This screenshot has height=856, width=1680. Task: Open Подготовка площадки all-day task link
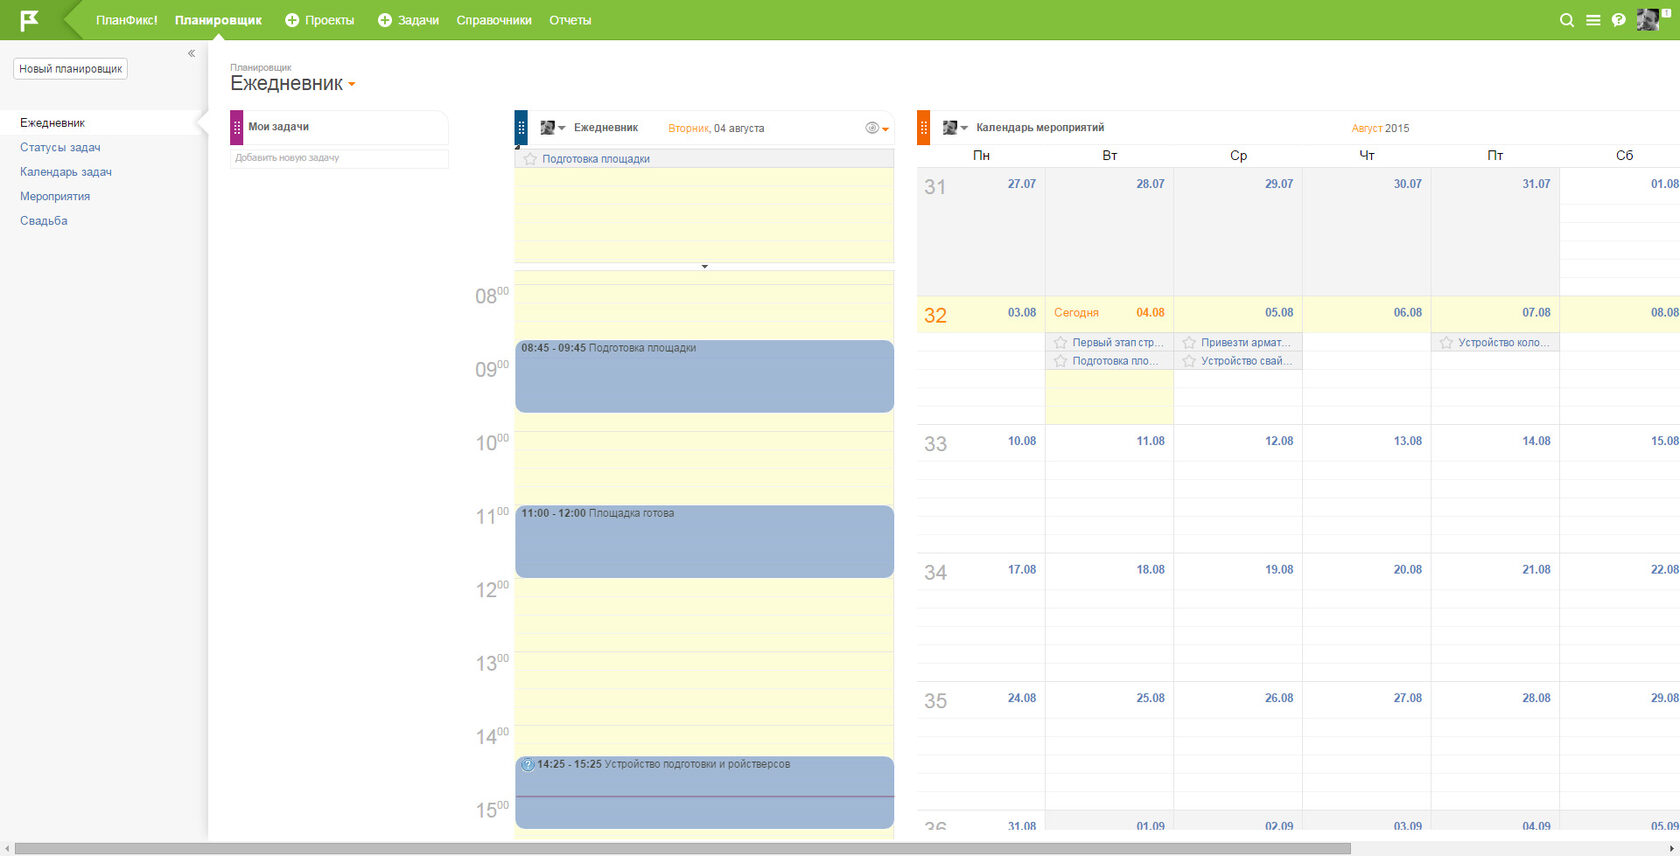[x=596, y=159]
